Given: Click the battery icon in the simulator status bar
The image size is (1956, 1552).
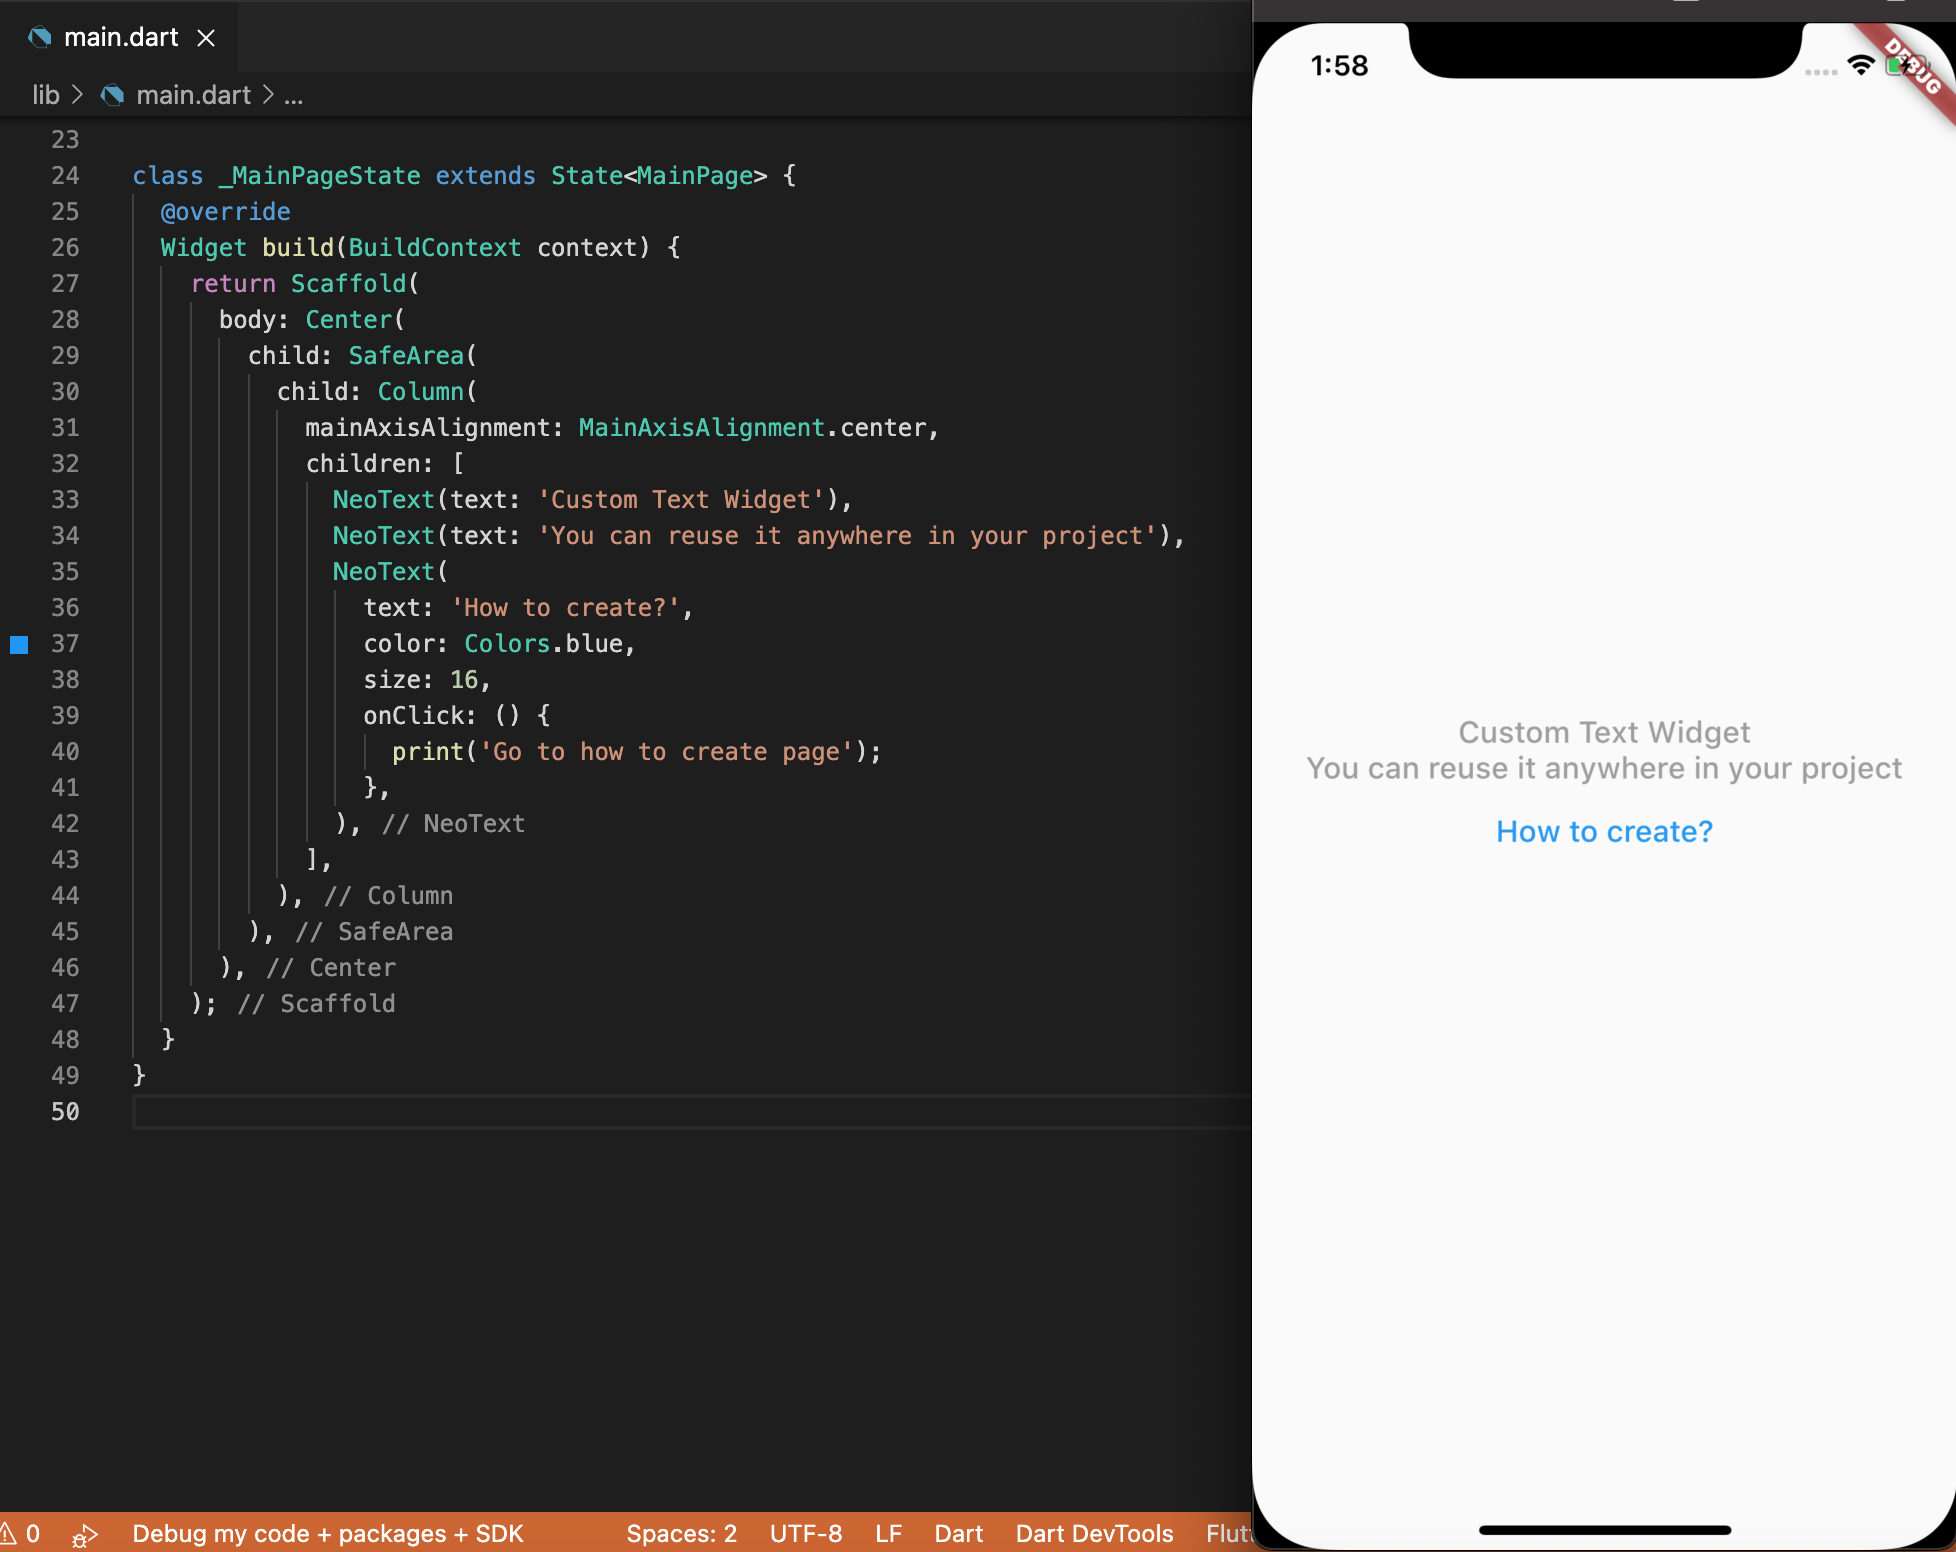Looking at the screenshot, I should point(1898,64).
